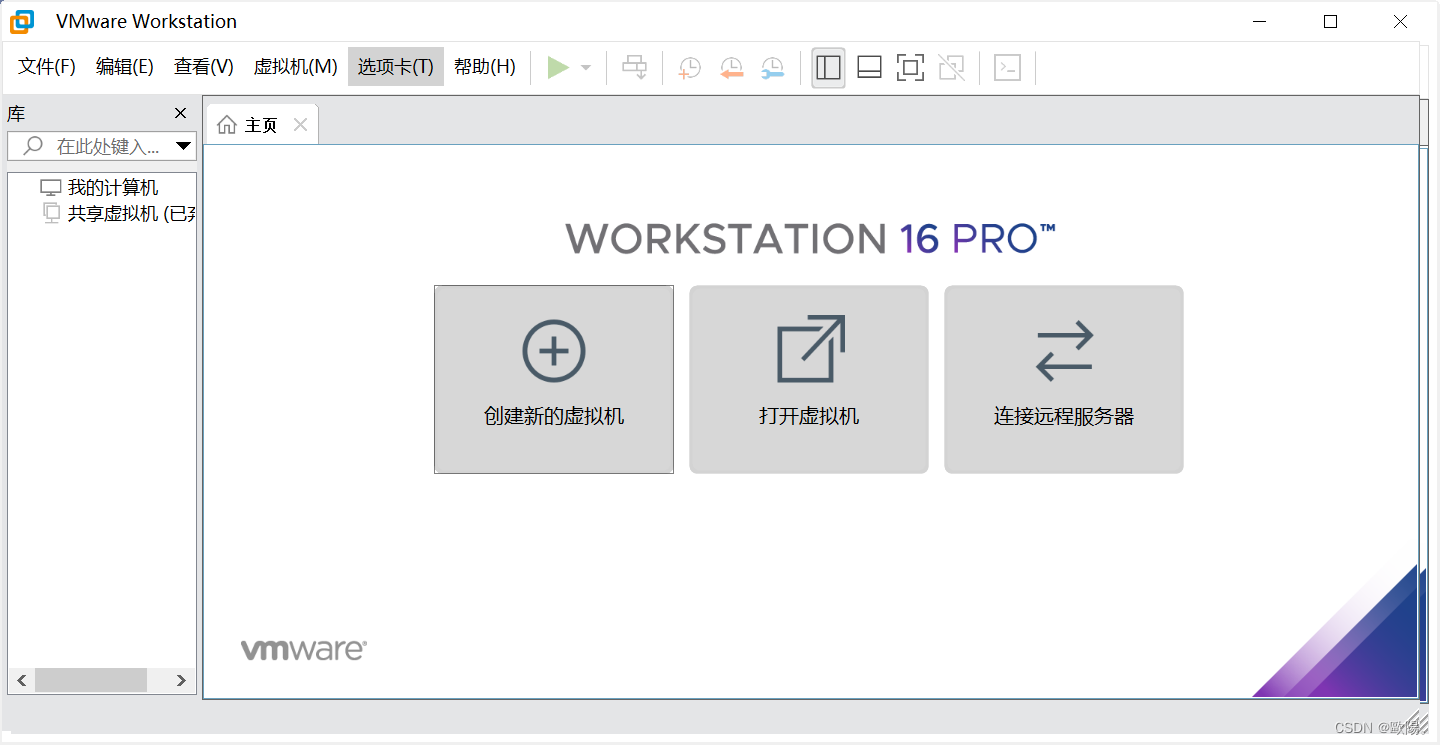This screenshot has width=1440, height=745.
Task: Open the Snapshot Manager wrench icon
Action: click(x=772, y=67)
